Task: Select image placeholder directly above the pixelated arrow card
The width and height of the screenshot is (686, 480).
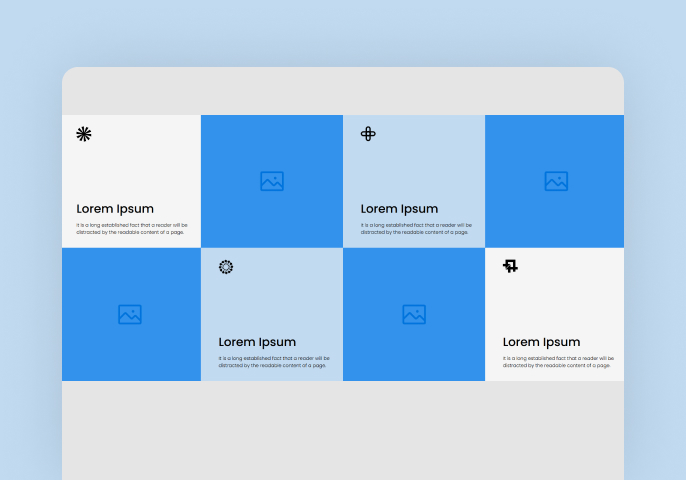Action: [x=554, y=181]
